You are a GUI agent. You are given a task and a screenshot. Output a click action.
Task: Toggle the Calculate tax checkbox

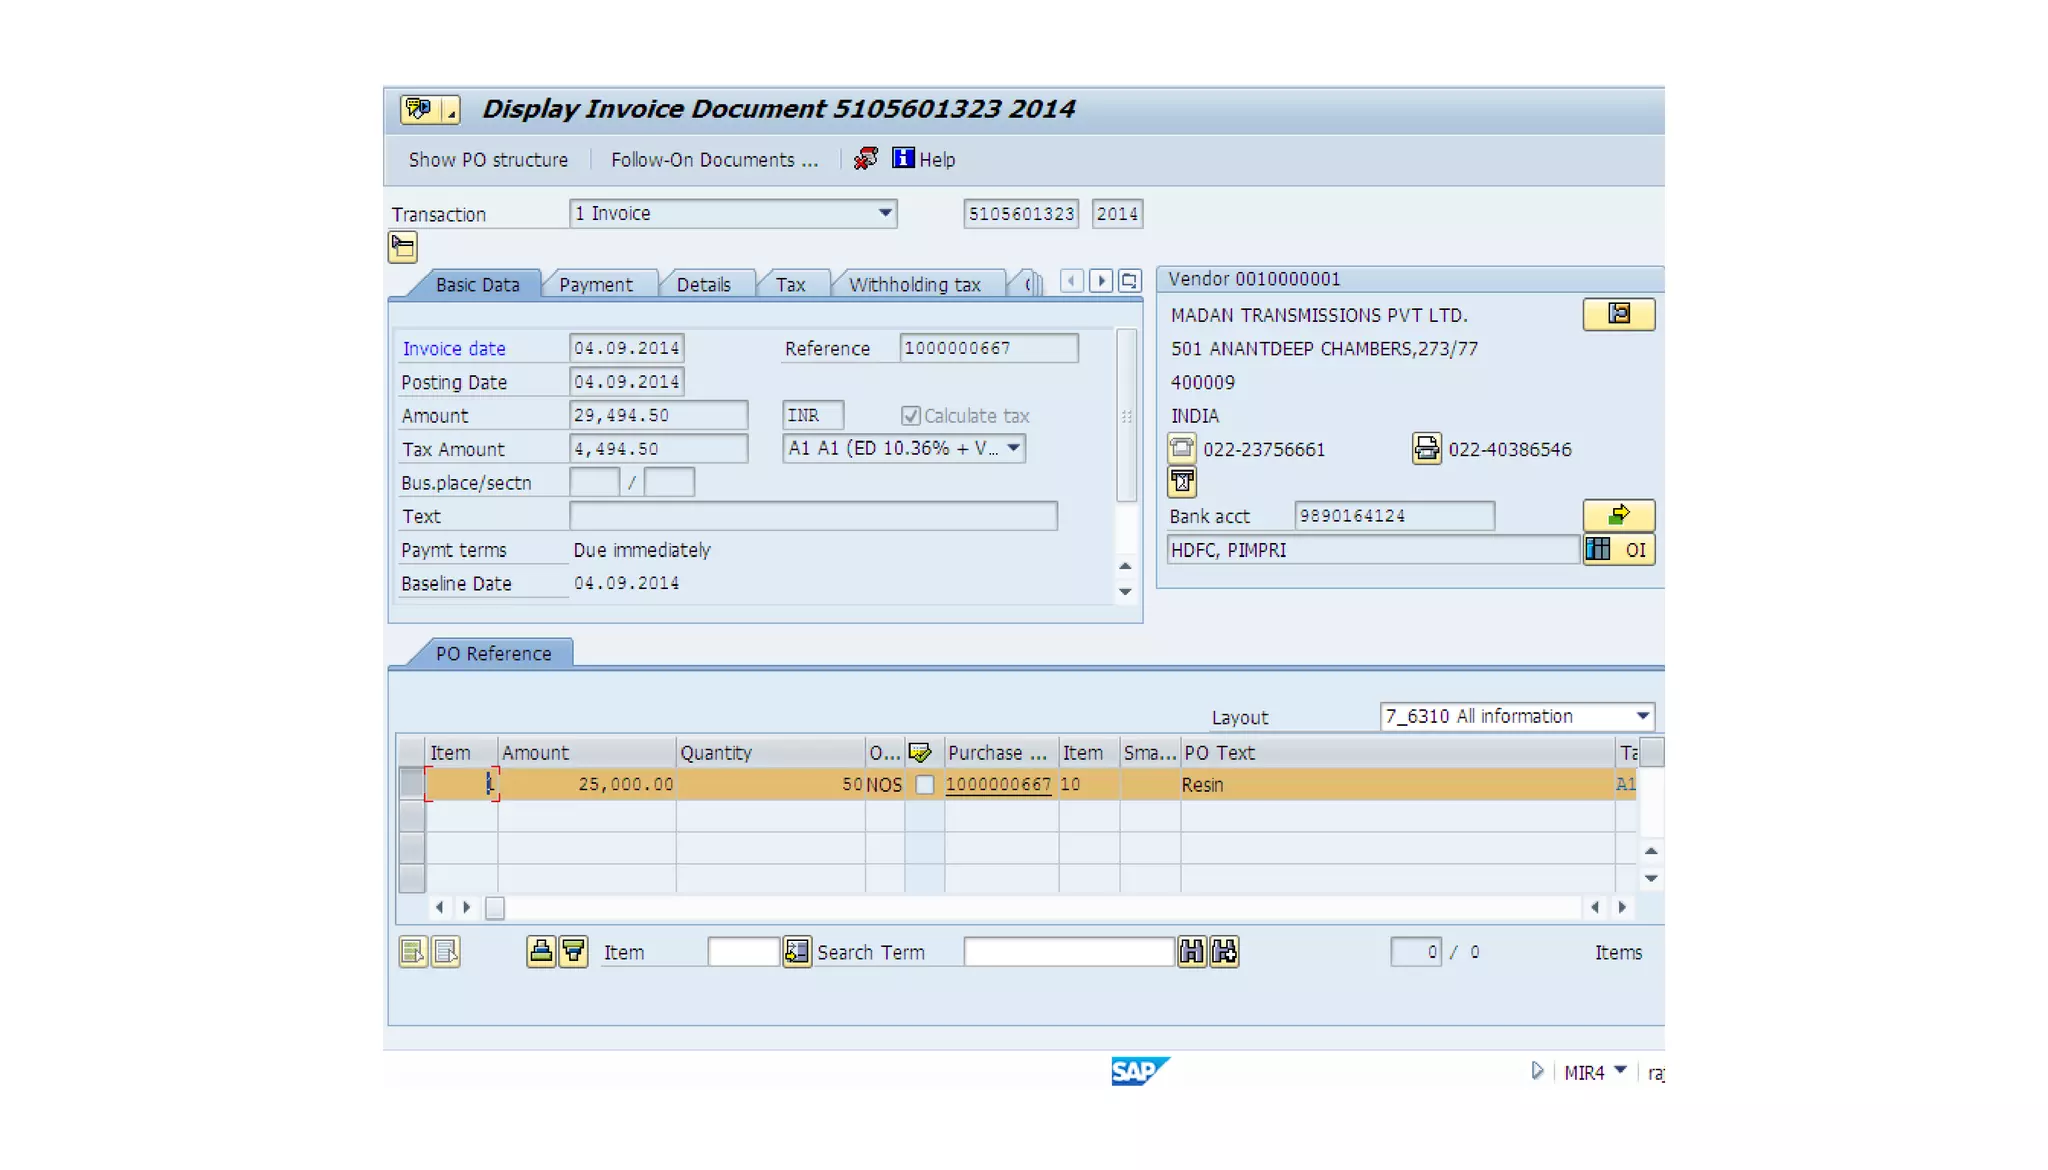(910, 415)
